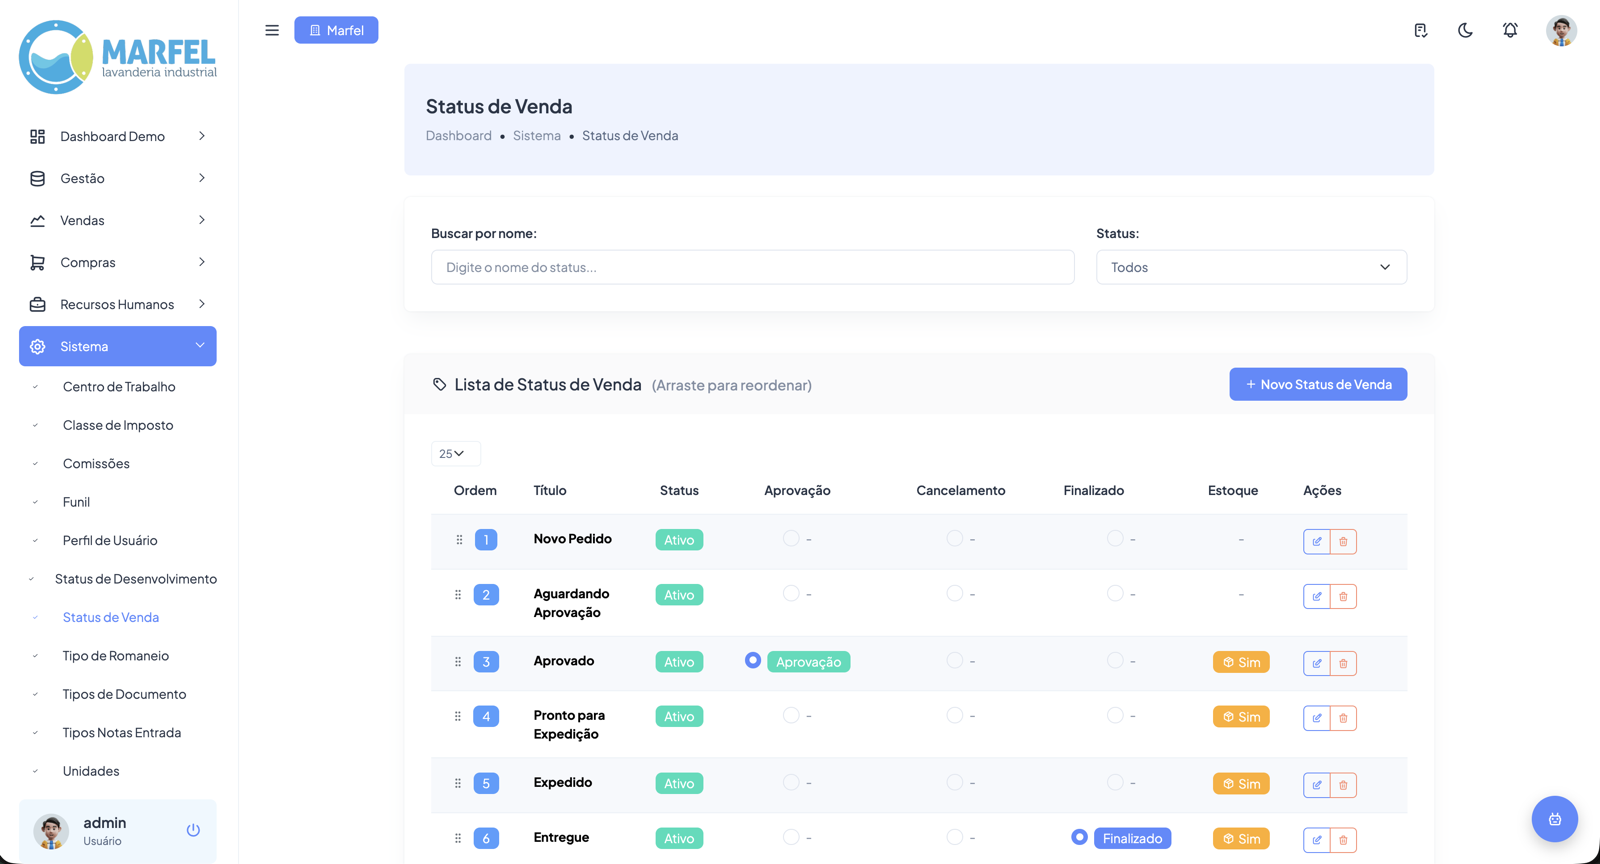1600x864 pixels.
Task: Open the notifications bell icon
Action: coord(1510,30)
